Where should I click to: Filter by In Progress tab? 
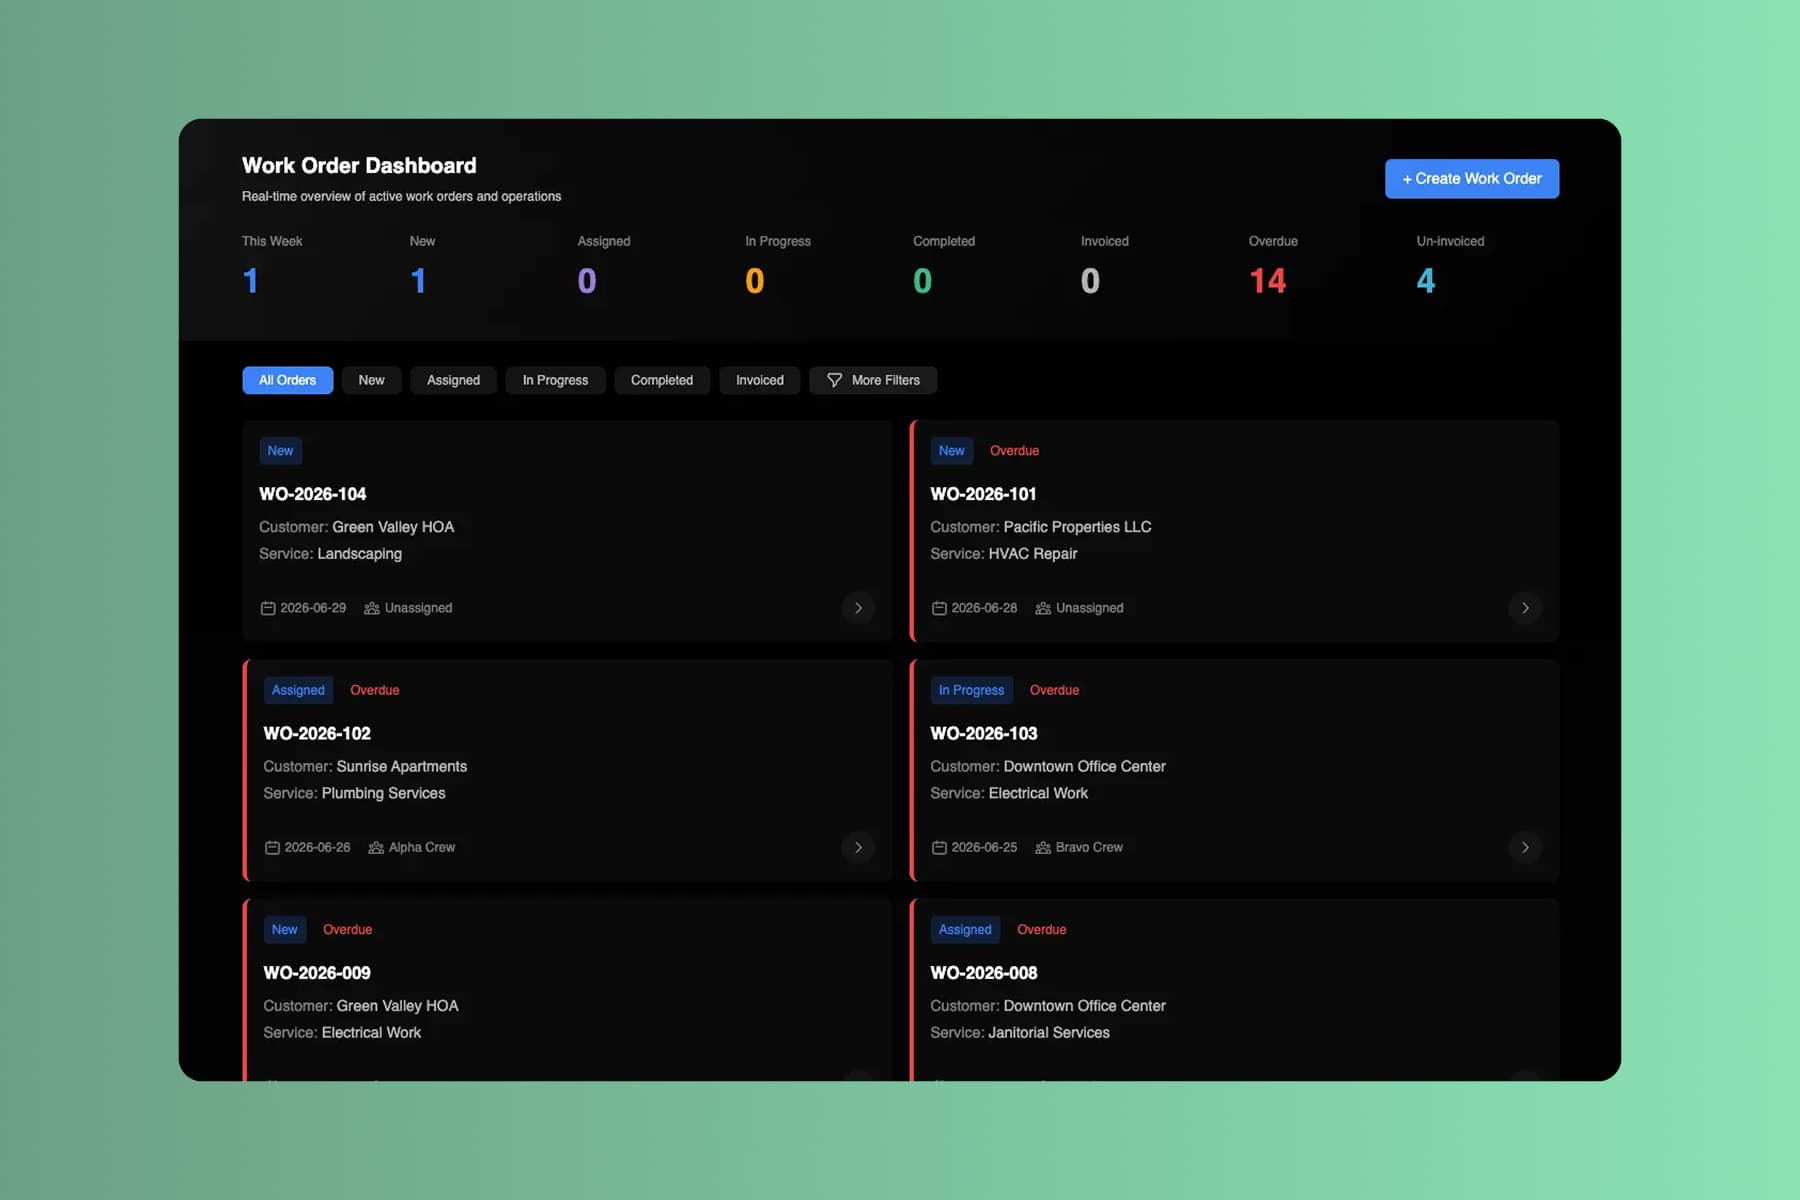click(555, 380)
